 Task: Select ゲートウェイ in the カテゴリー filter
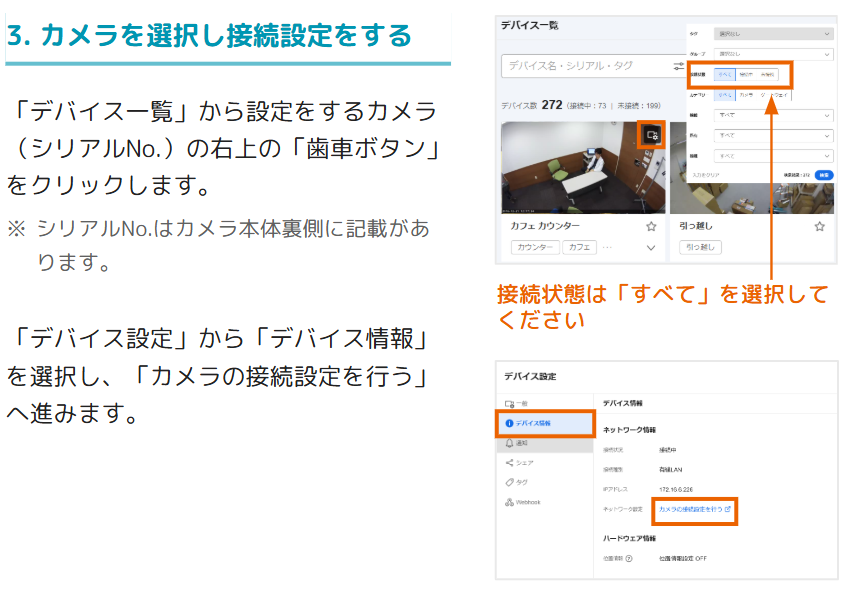point(775,95)
